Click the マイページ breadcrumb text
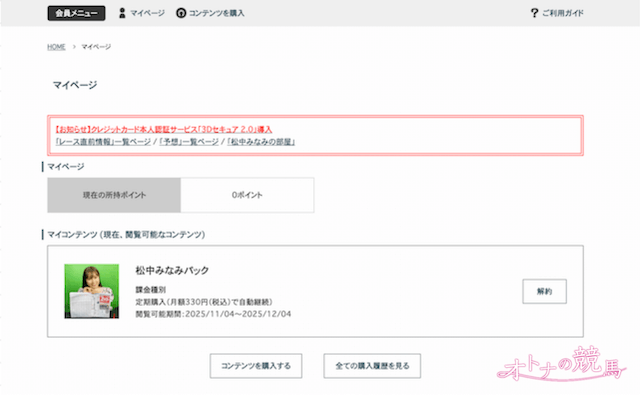This screenshot has width=640, height=396. coord(96,47)
